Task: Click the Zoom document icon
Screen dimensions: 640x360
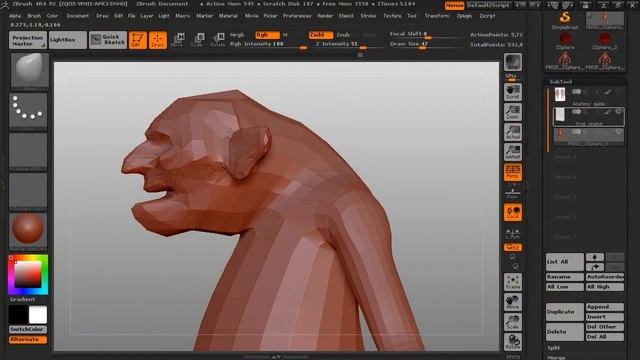Action: pyautogui.click(x=513, y=112)
